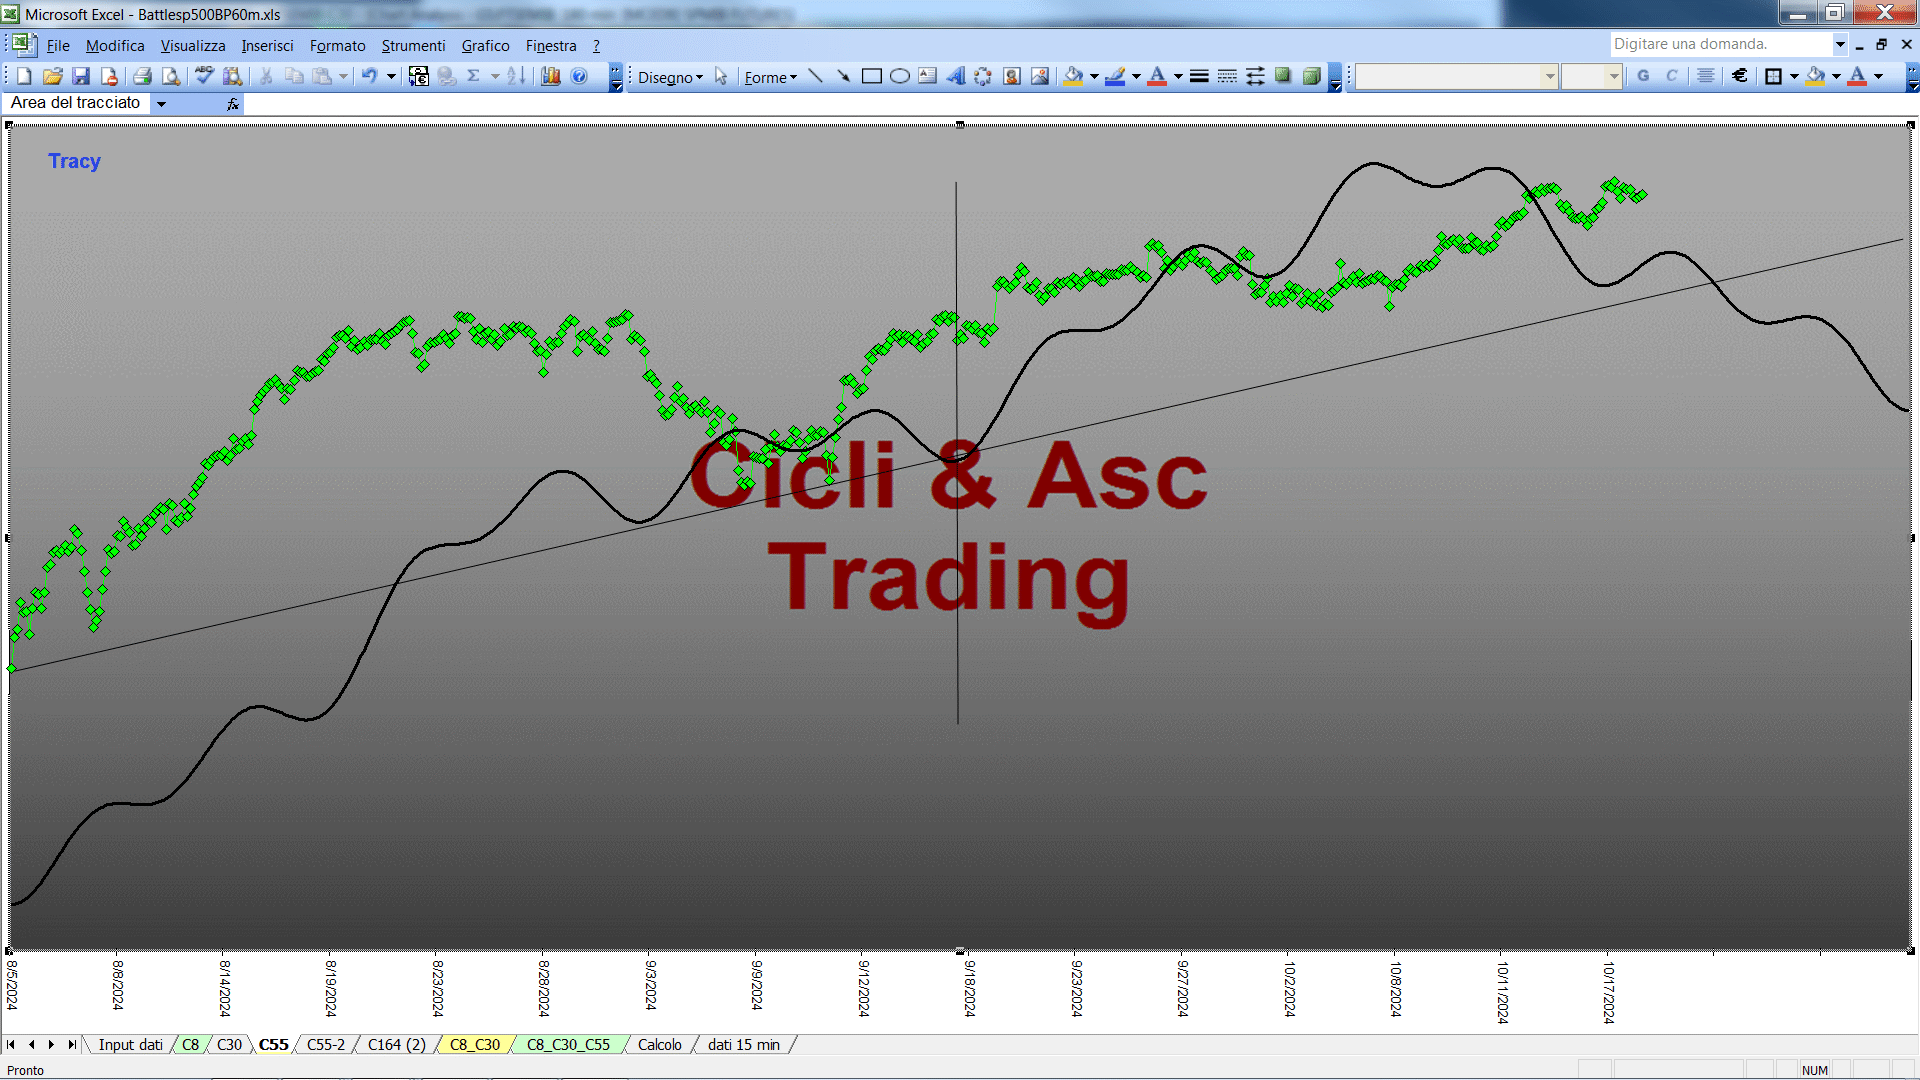This screenshot has width=1920, height=1080.
Task: Insert a diagram or organization chart
Action: pos(984,76)
